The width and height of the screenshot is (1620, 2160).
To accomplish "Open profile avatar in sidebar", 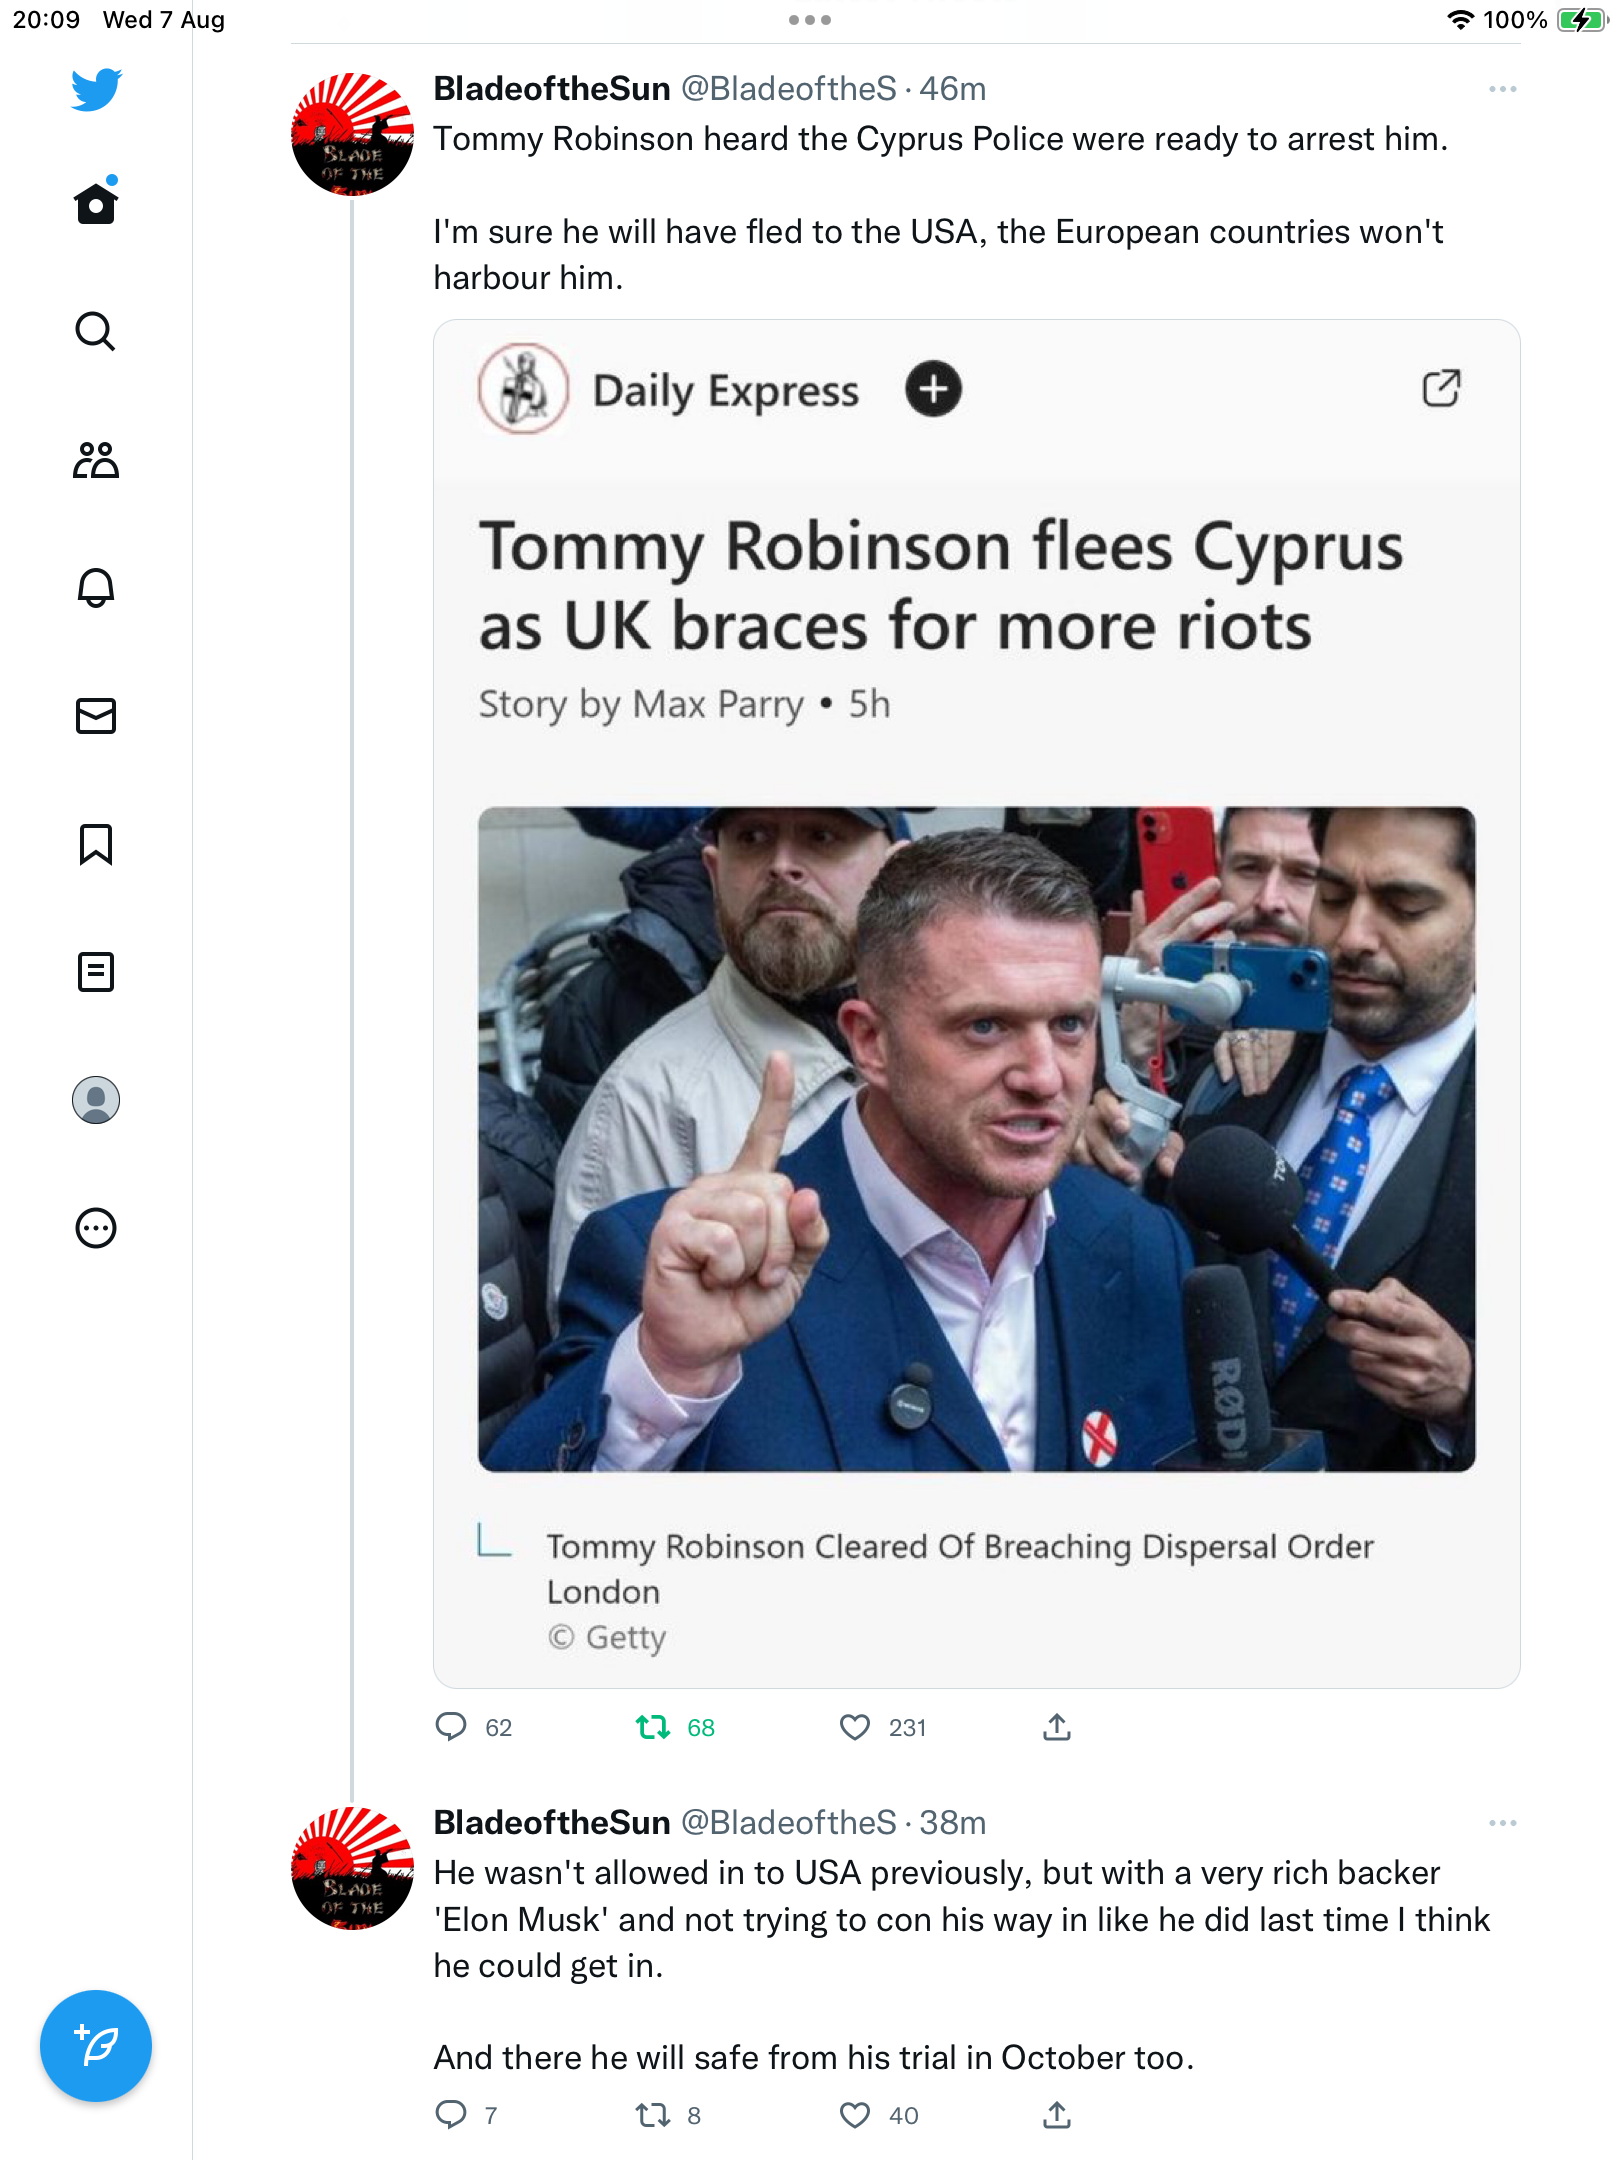I will (x=96, y=1100).
